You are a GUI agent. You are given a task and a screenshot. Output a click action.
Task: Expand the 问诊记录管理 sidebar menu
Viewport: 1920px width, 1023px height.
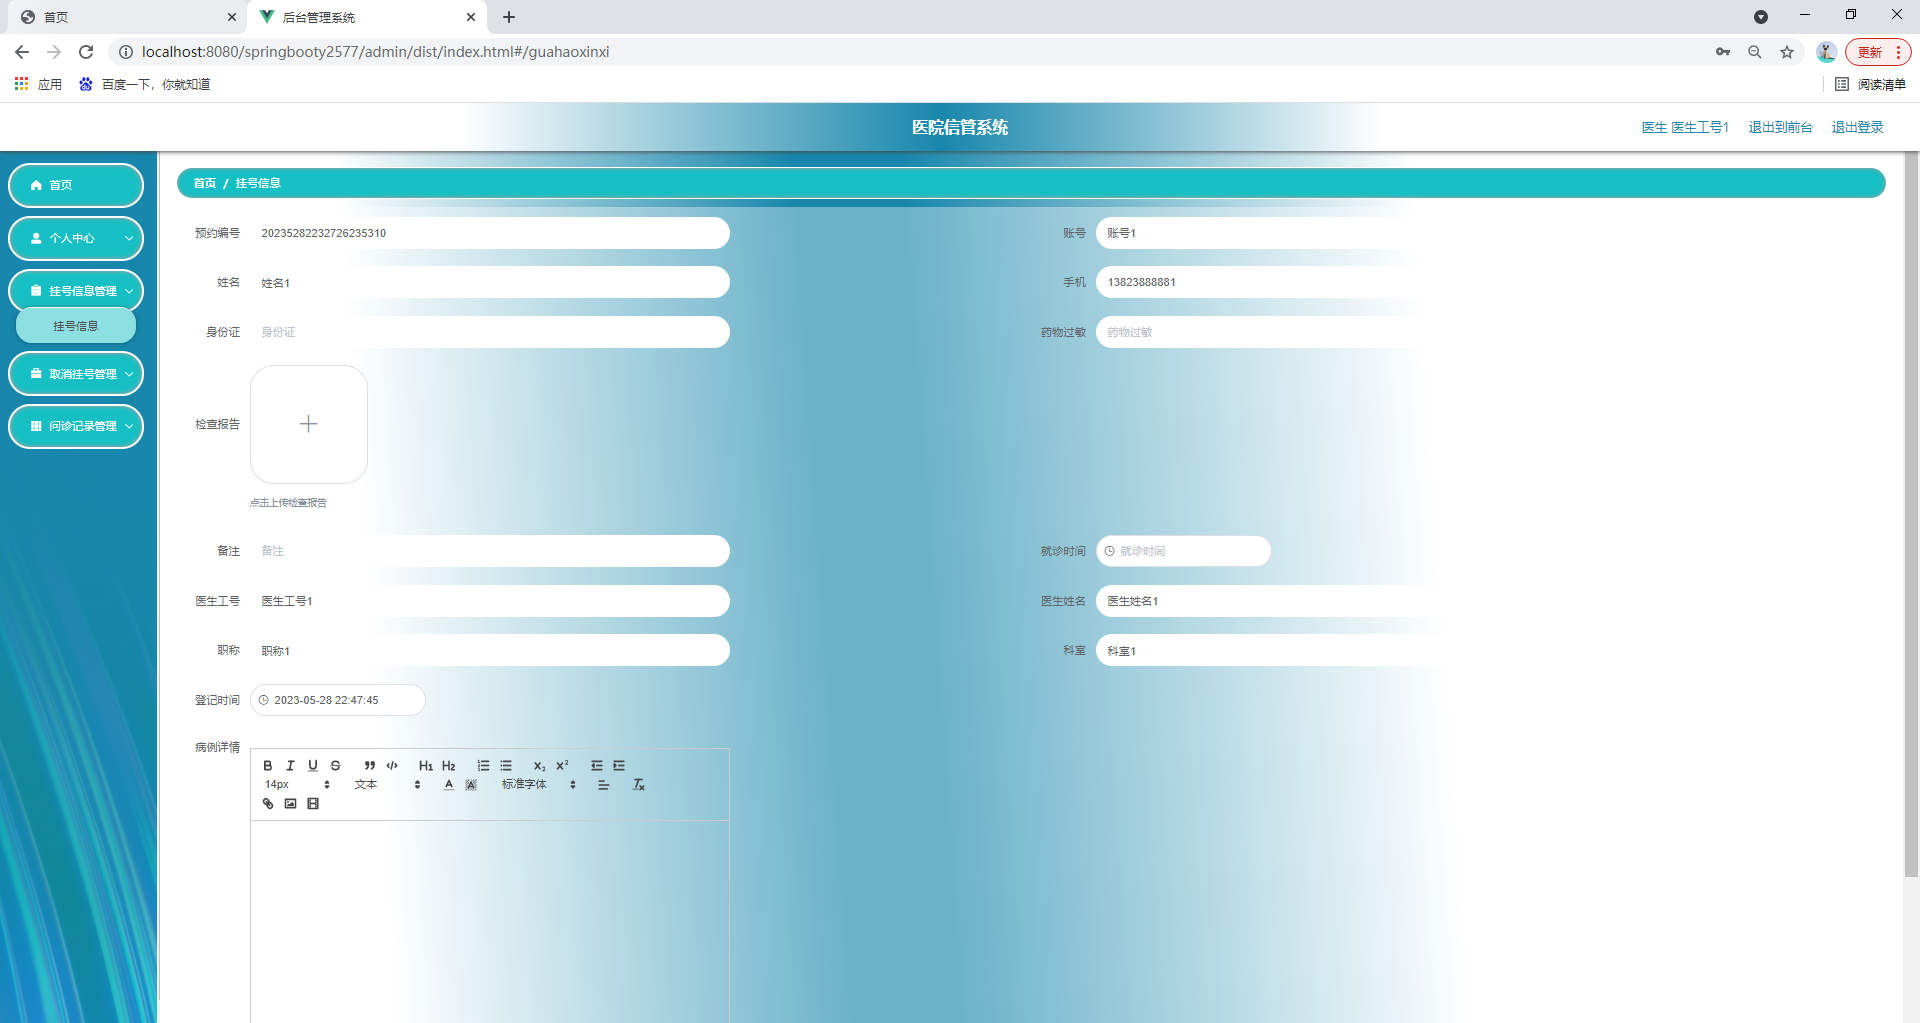pyautogui.click(x=76, y=426)
